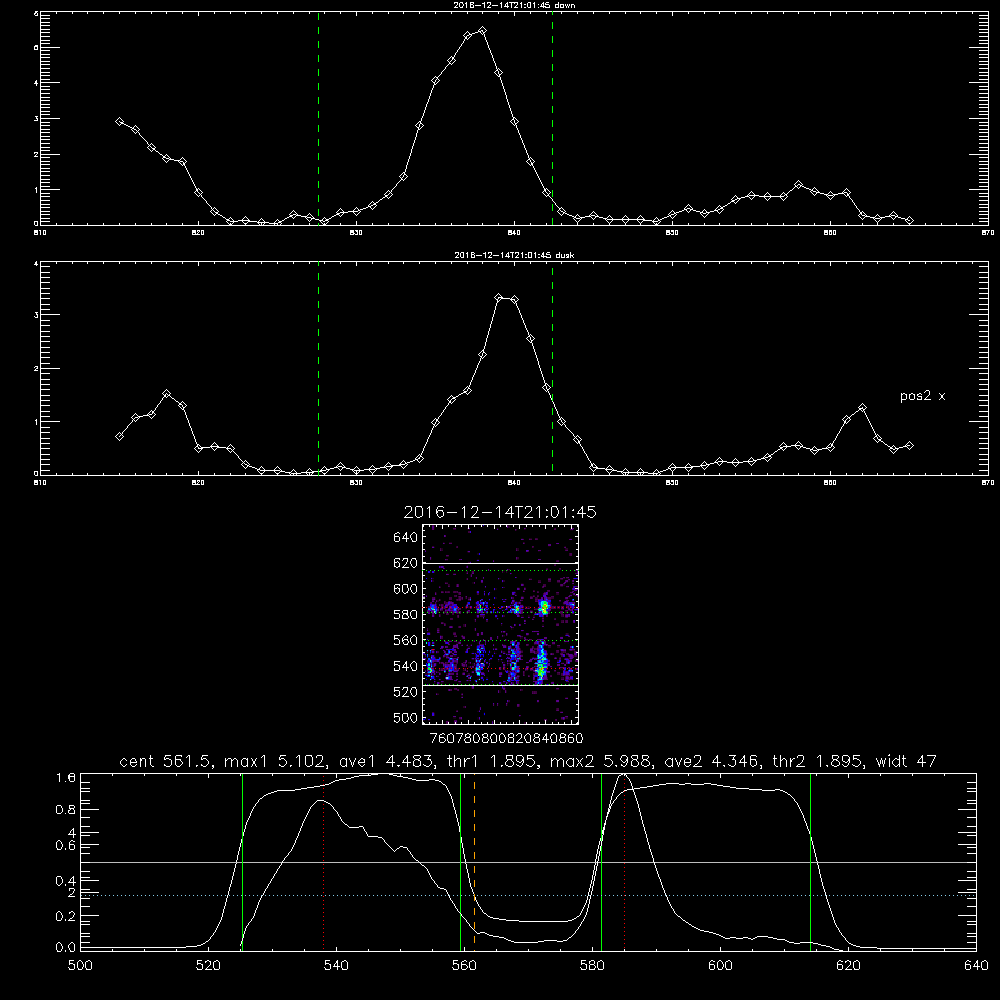
Task: Click the green vertical line near 525 in bottom plot
Action: pos(242,861)
